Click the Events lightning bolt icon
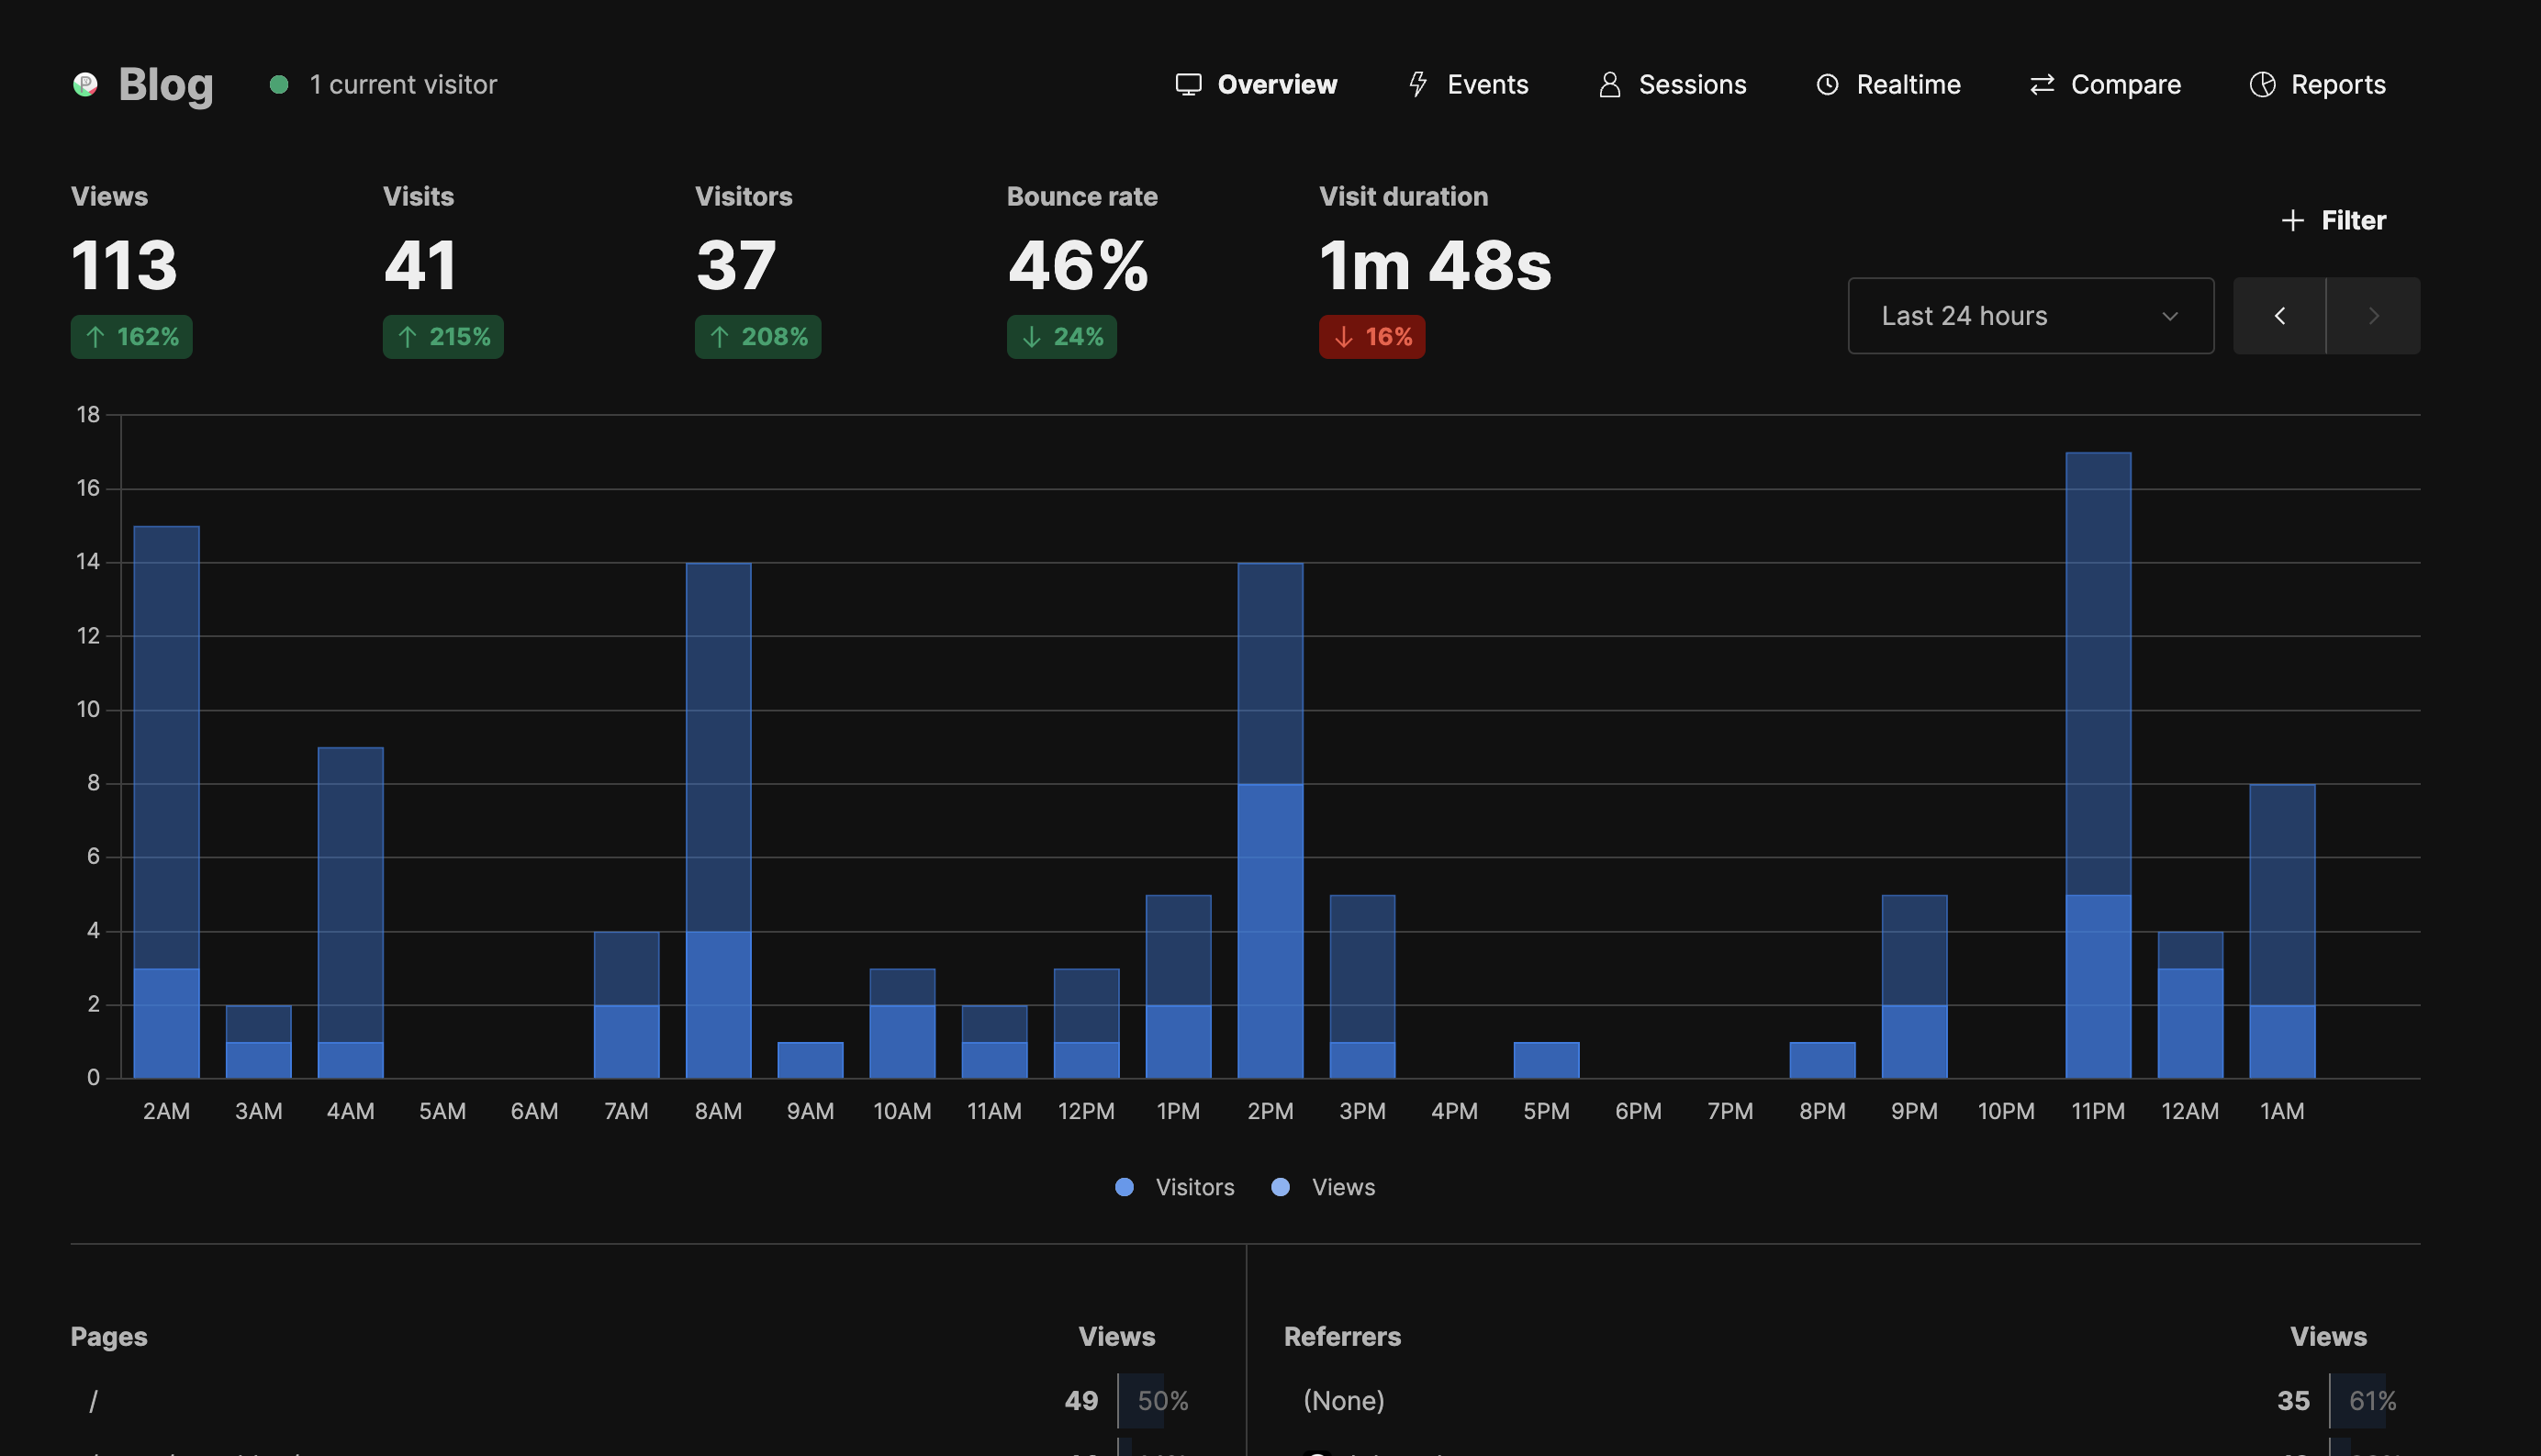The height and width of the screenshot is (1456, 2541). (1417, 85)
